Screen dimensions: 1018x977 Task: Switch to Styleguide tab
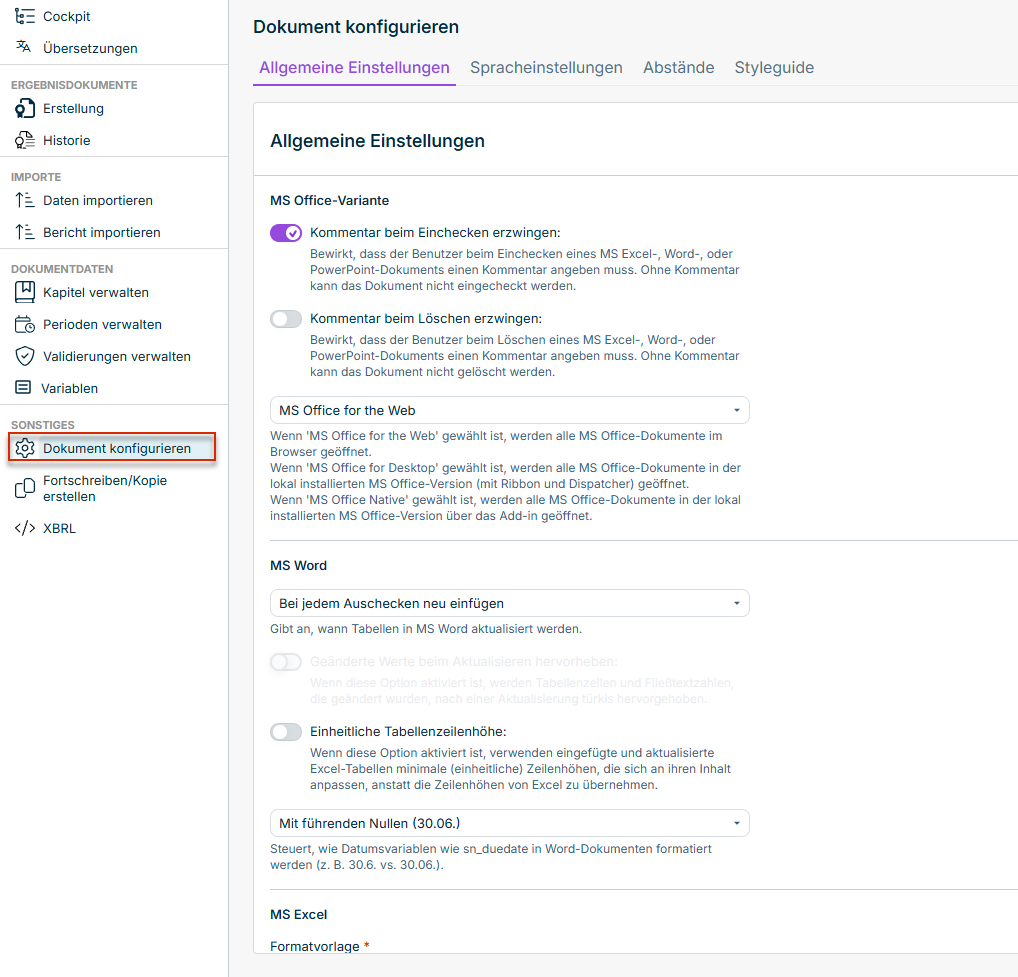(x=774, y=68)
